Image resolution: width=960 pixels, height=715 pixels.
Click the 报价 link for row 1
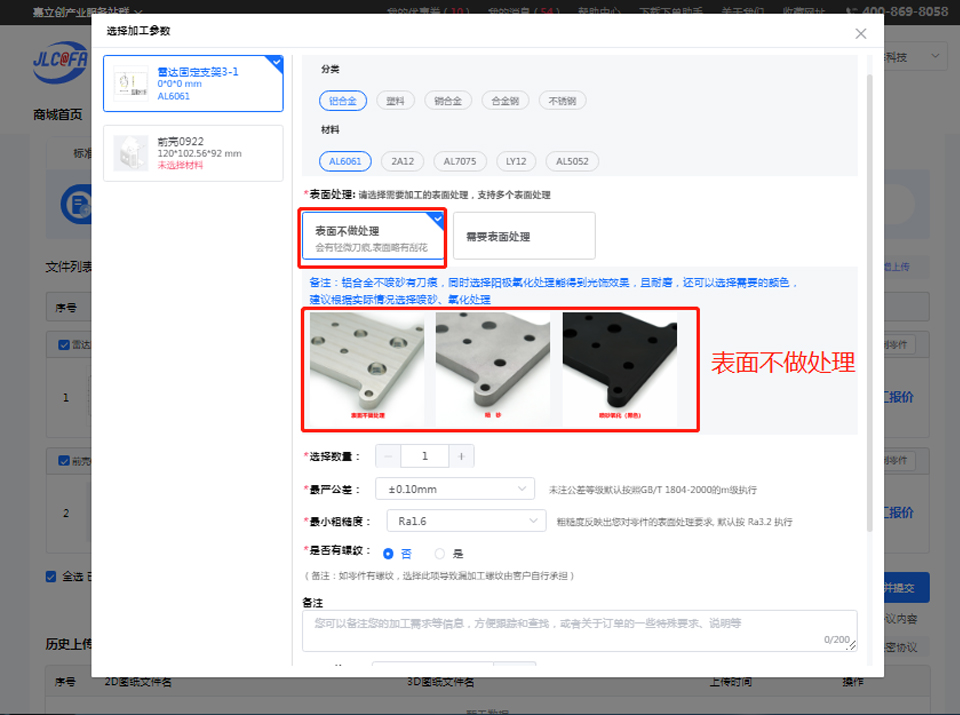point(899,397)
